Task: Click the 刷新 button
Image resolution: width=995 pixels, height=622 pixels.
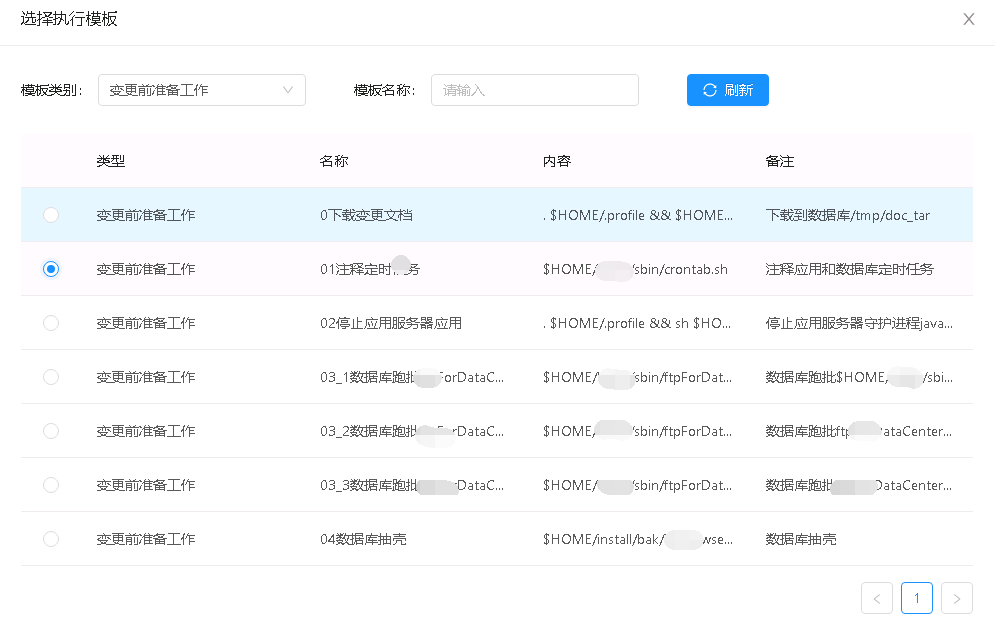Action: [x=728, y=90]
